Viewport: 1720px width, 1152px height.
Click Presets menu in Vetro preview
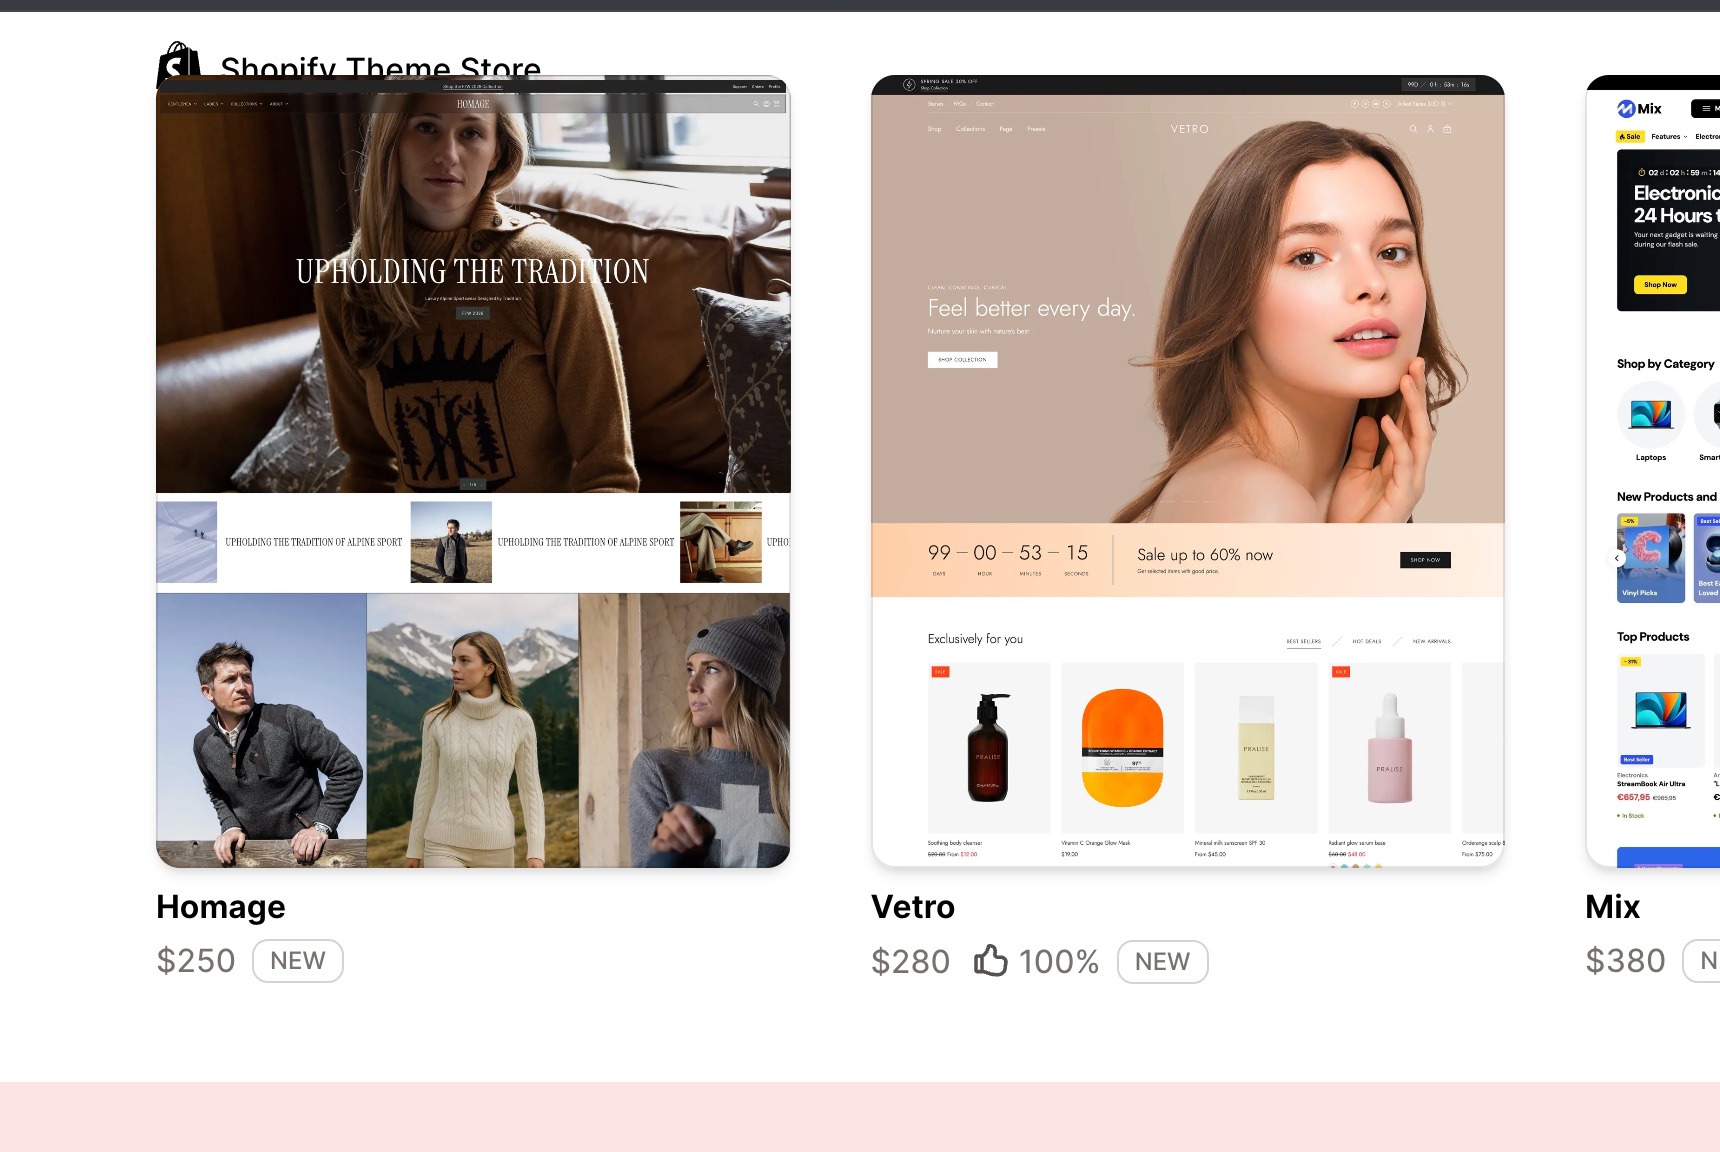click(1036, 129)
